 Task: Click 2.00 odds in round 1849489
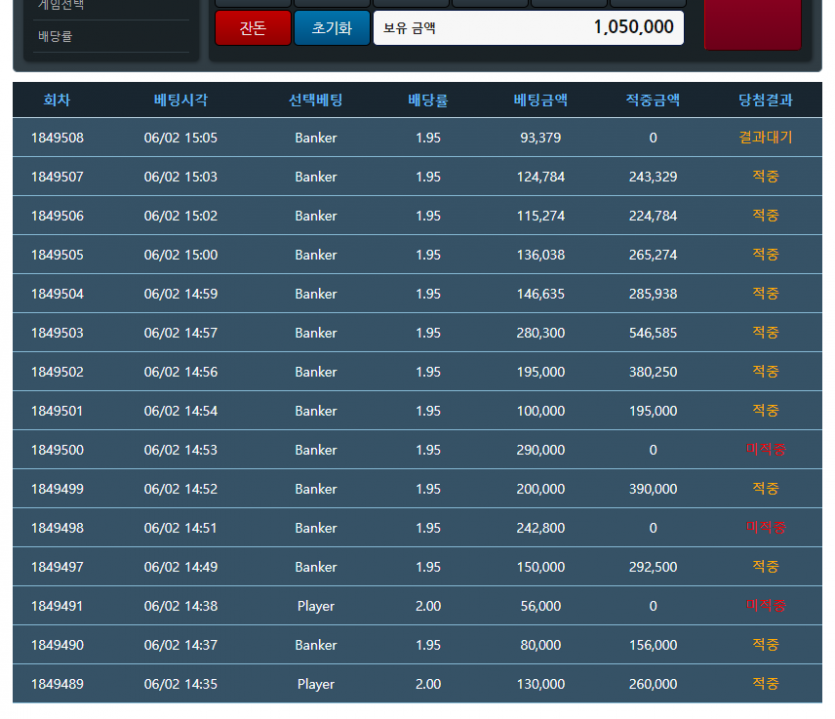point(428,684)
